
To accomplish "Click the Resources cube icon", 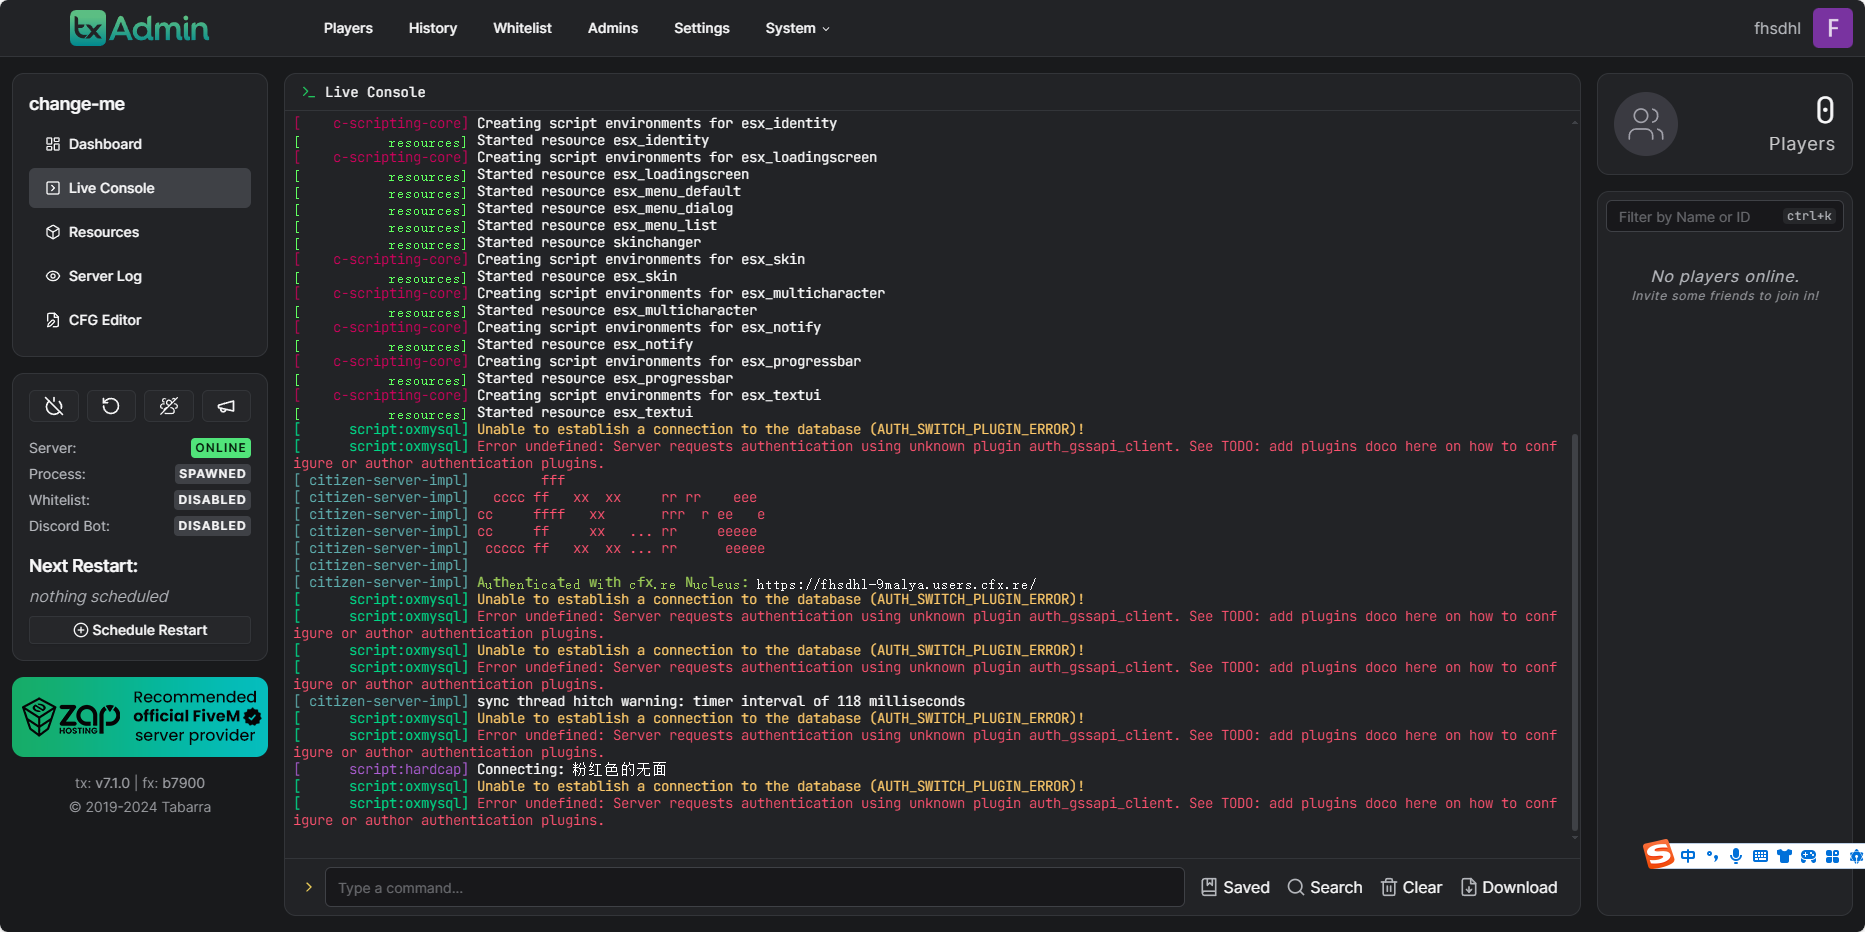I will [x=53, y=232].
